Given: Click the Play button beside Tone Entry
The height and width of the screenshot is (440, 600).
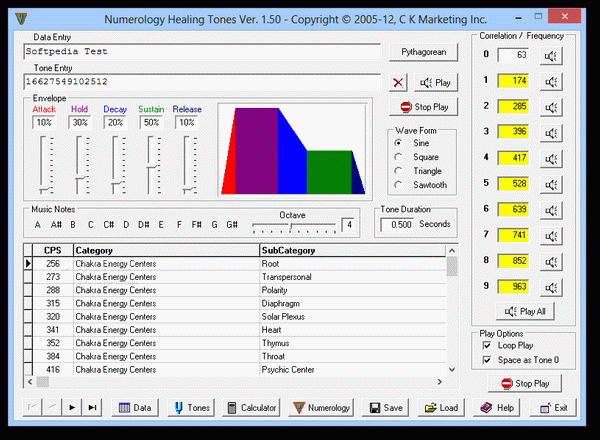Looking at the screenshot, I should pos(435,83).
